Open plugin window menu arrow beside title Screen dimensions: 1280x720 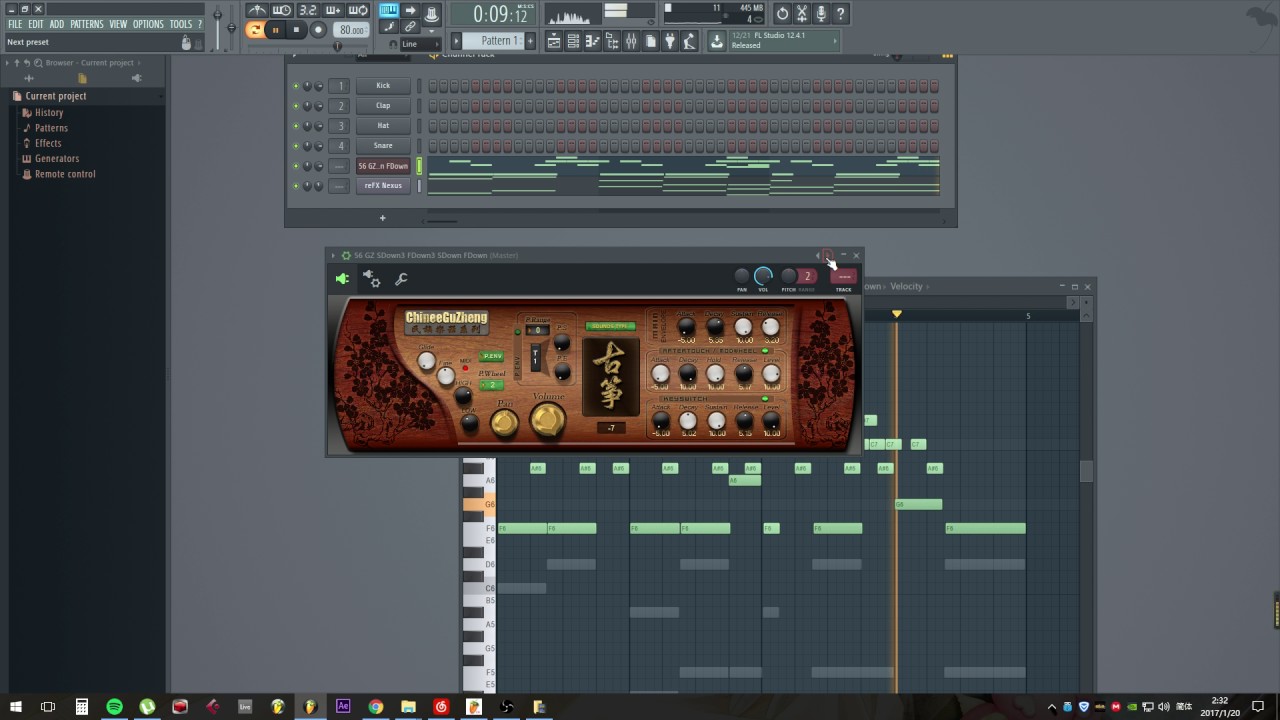(333, 255)
